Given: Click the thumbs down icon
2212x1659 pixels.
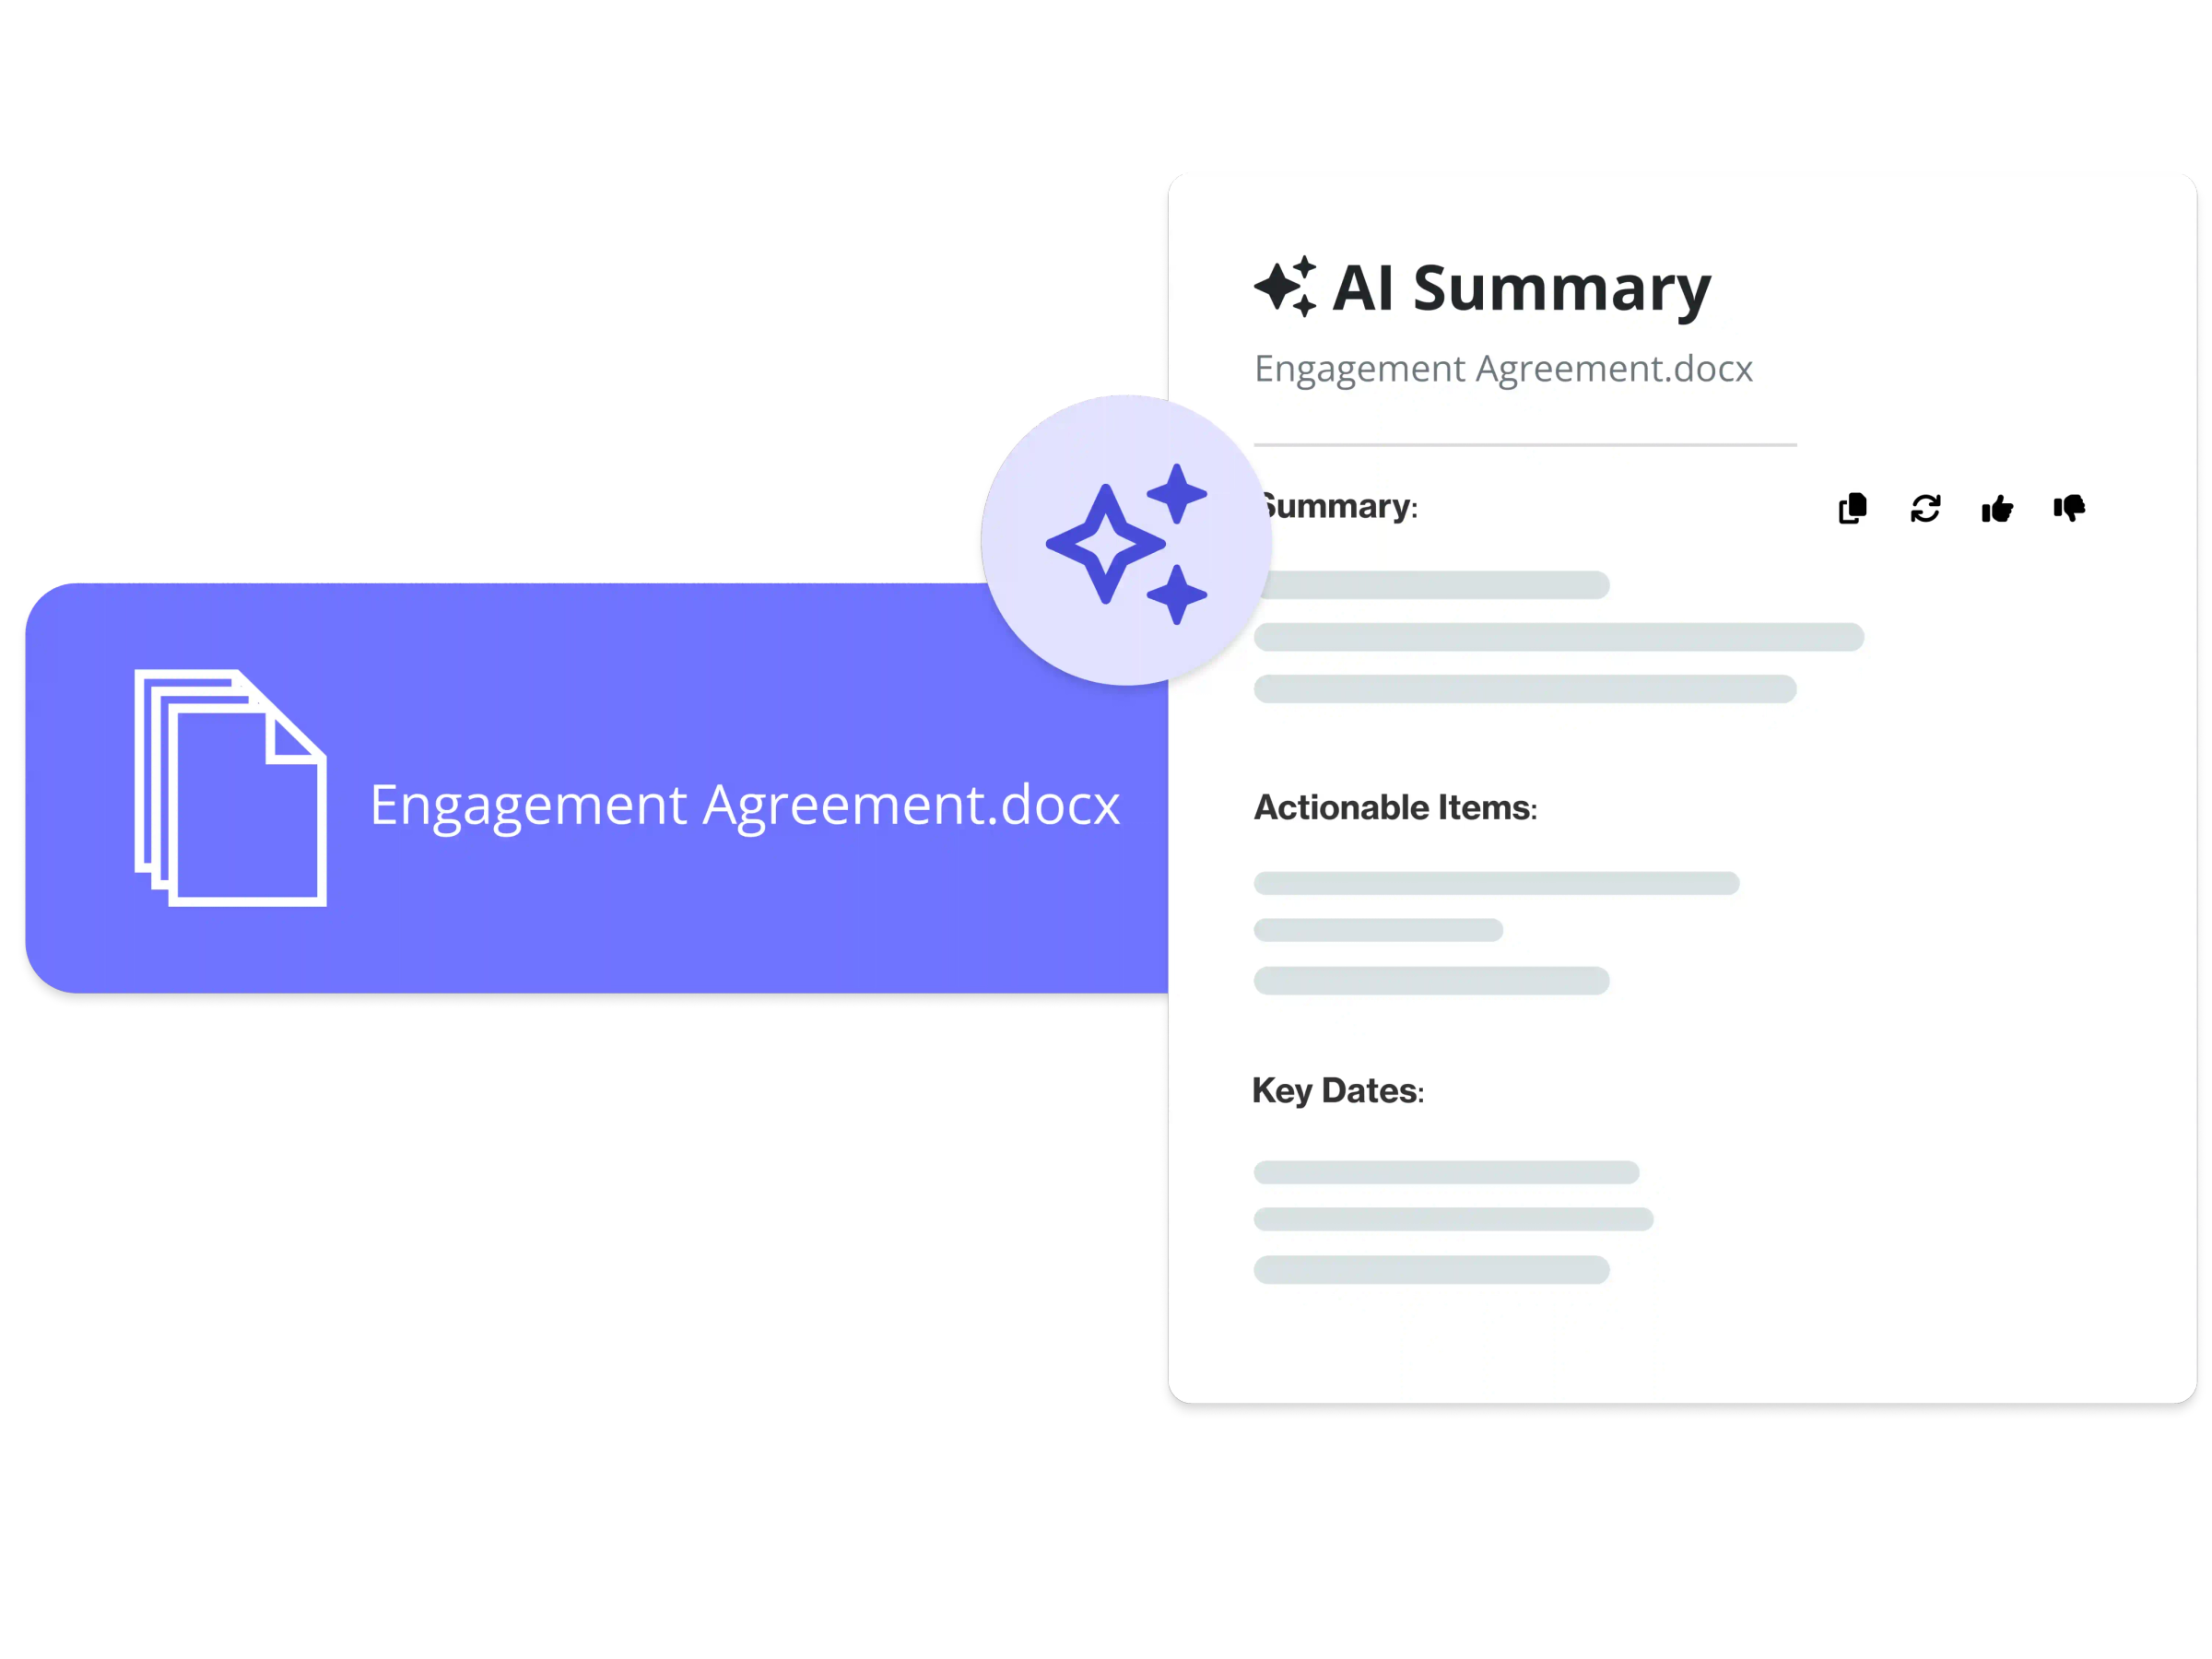Looking at the screenshot, I should pos(2077,507).
